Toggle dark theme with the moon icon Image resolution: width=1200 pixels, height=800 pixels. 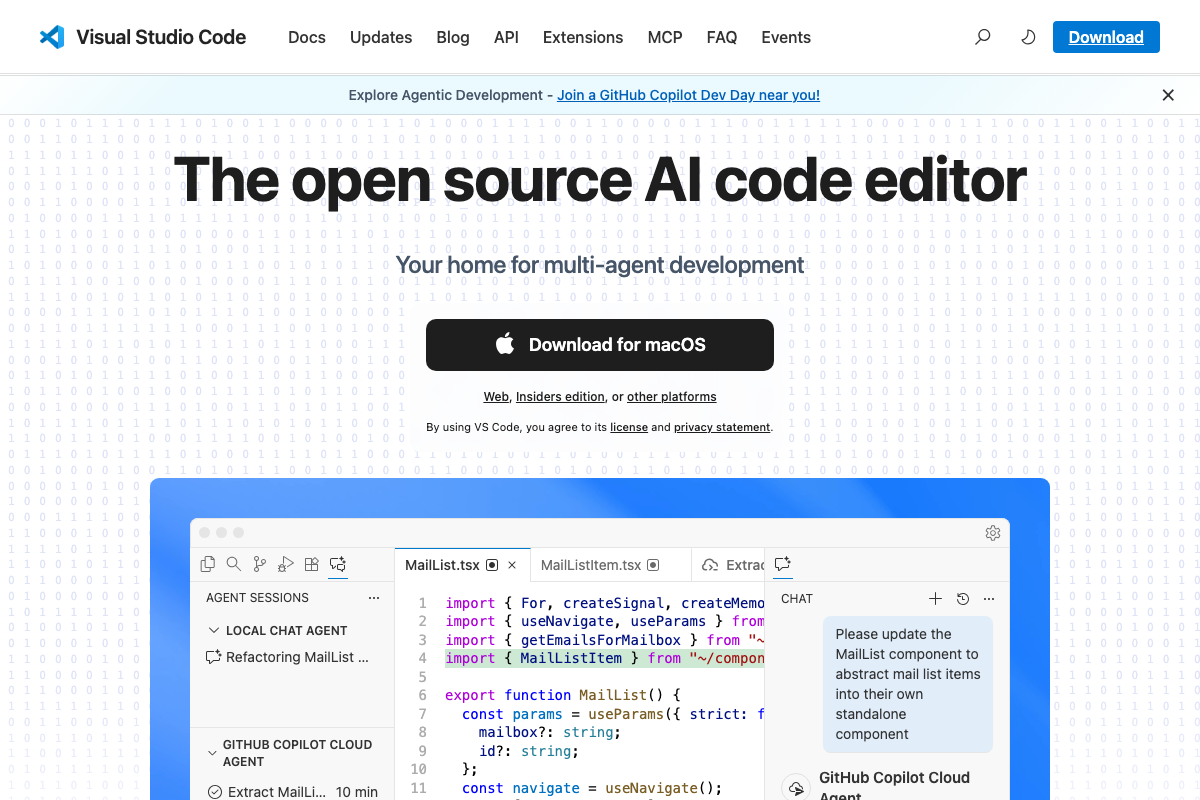tap(1028, 37)
